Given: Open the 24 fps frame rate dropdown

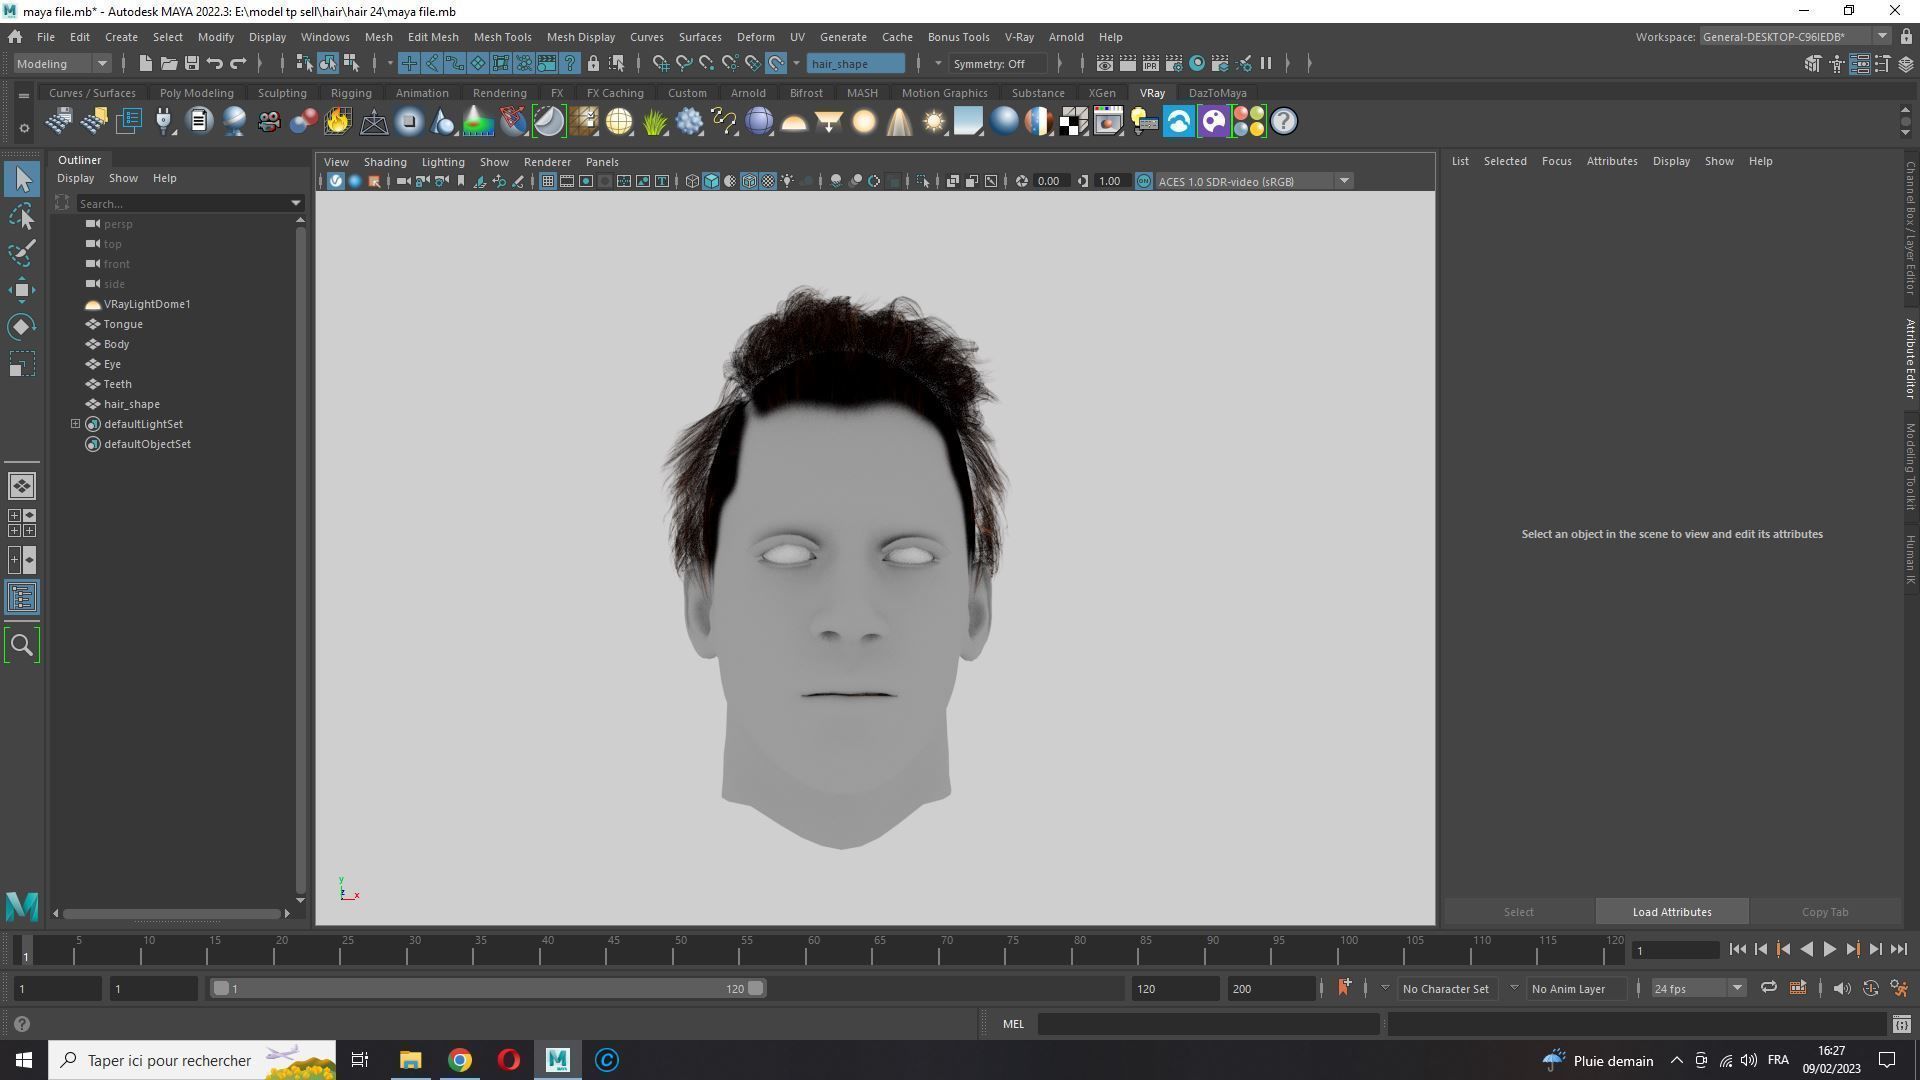Looking at the screenshot, I should (x=1737, y=988).
